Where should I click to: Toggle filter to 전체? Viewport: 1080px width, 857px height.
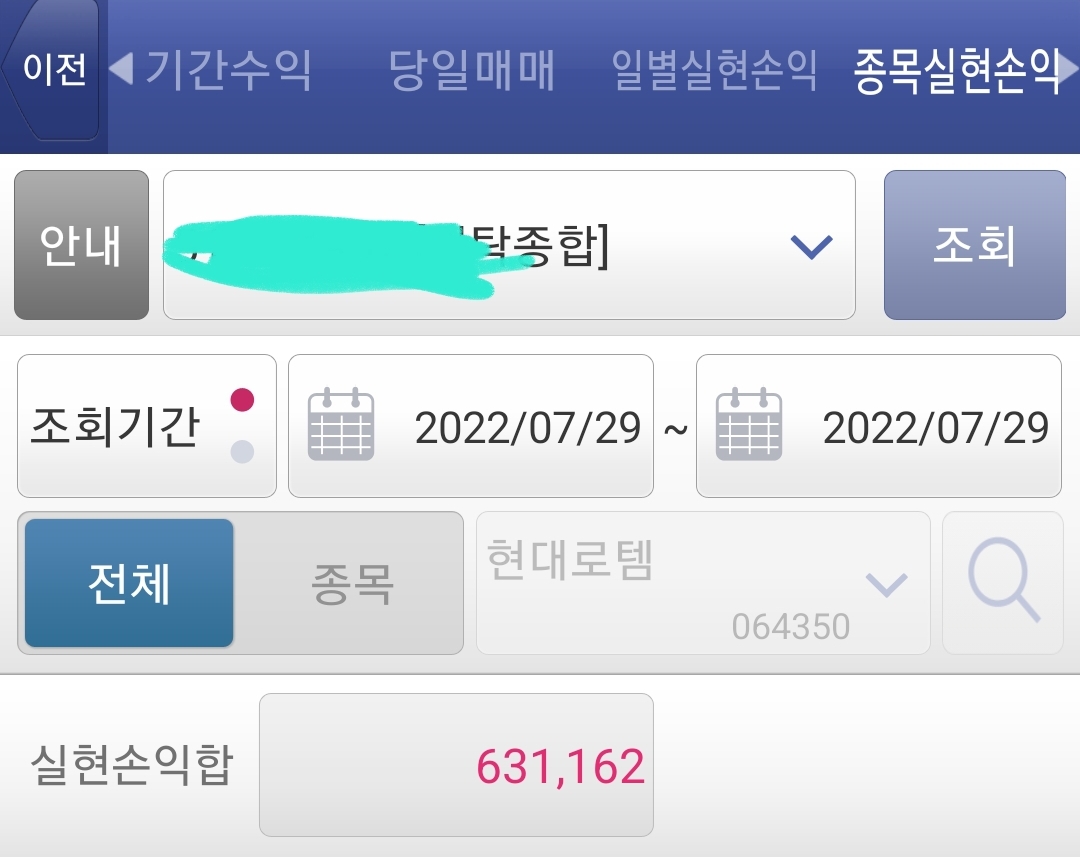point(129,583)
